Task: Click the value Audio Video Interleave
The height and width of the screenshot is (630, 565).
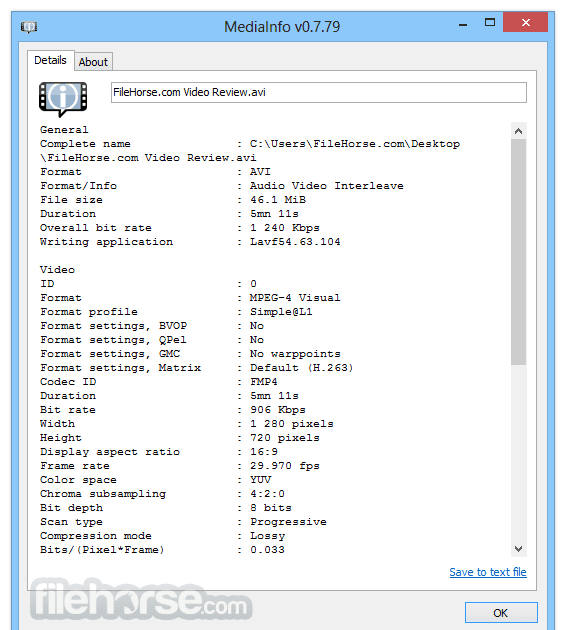Action: 327,186
